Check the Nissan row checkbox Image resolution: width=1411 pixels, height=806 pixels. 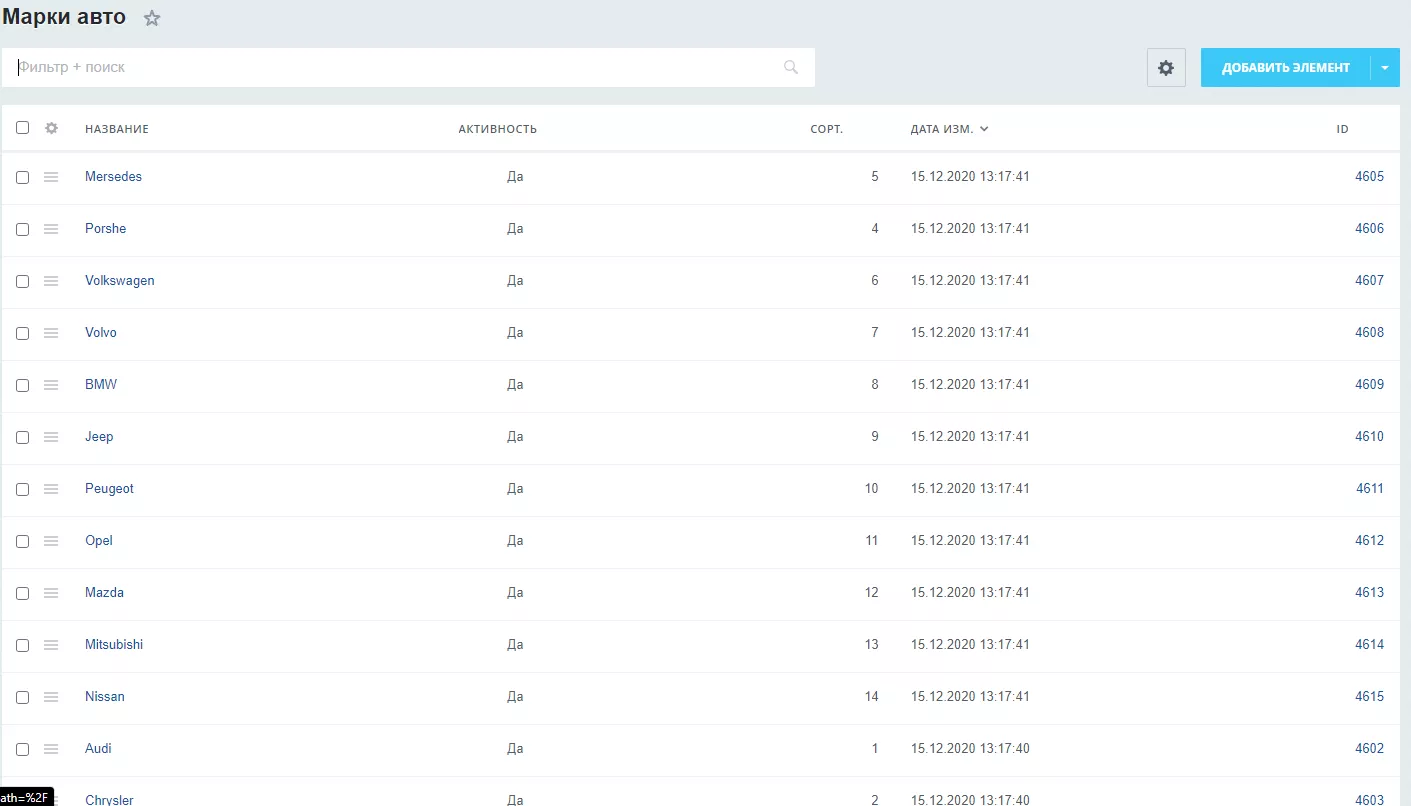click(x=22, y=697)
